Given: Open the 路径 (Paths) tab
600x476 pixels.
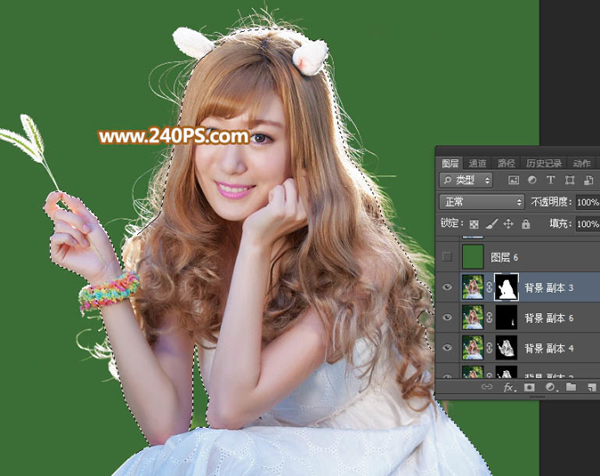Looking at the screenshot, I should tap(506, 163).
